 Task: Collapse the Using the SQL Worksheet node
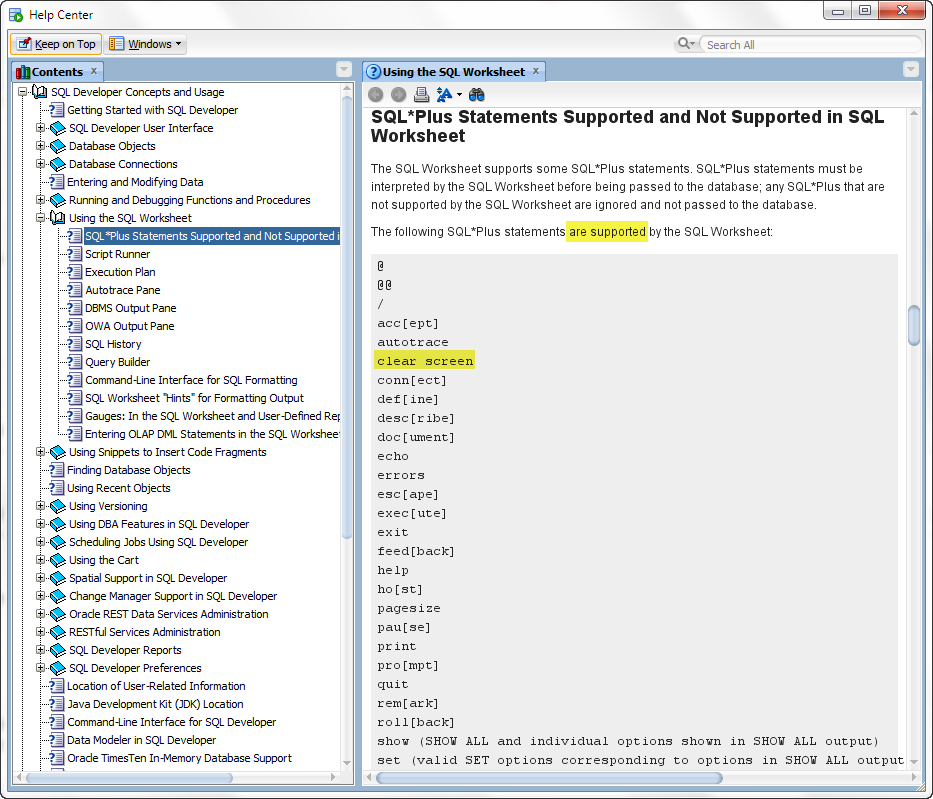click(41, 217)
